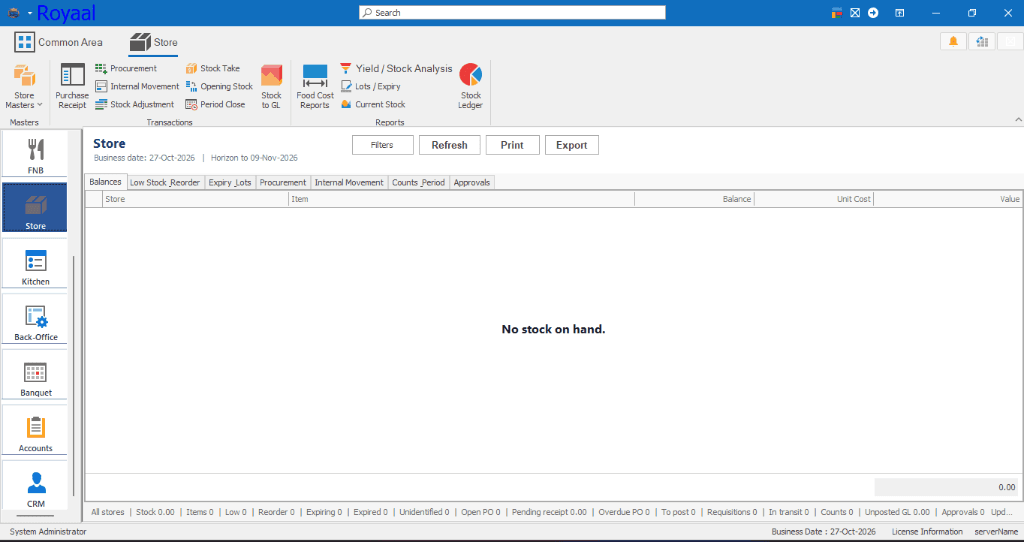1024x542 pixels.
Task: Launch the Stock Take function
Action: point(213,69)
